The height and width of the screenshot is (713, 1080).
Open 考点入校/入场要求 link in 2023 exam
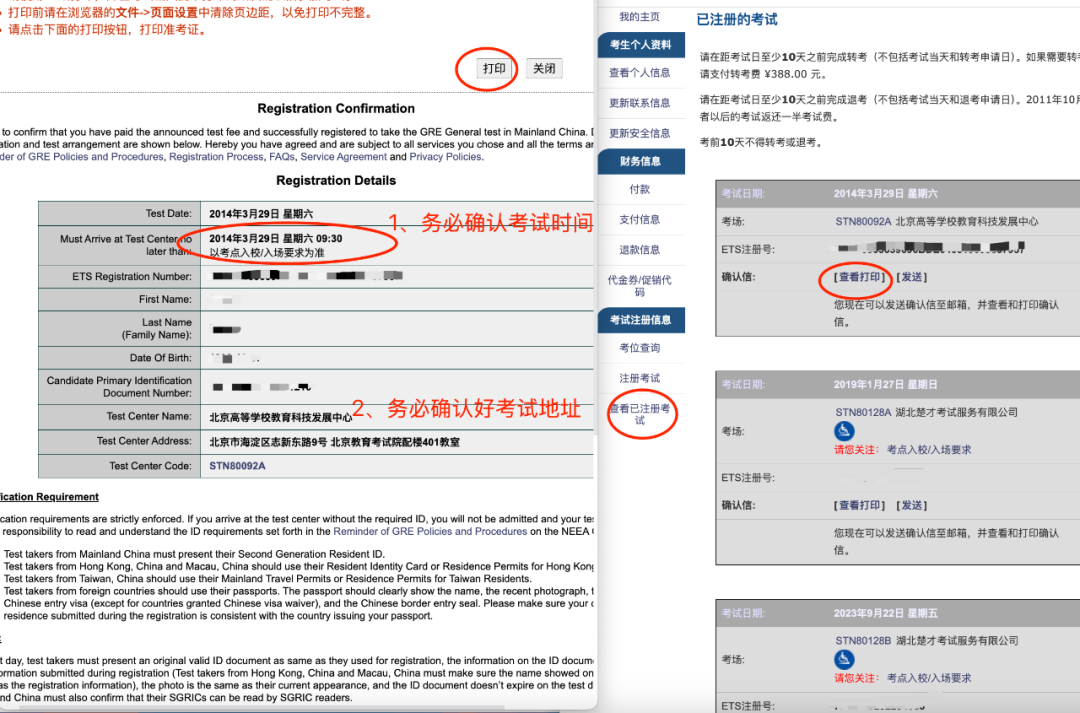pyautogui.click(x=928, y=678)
